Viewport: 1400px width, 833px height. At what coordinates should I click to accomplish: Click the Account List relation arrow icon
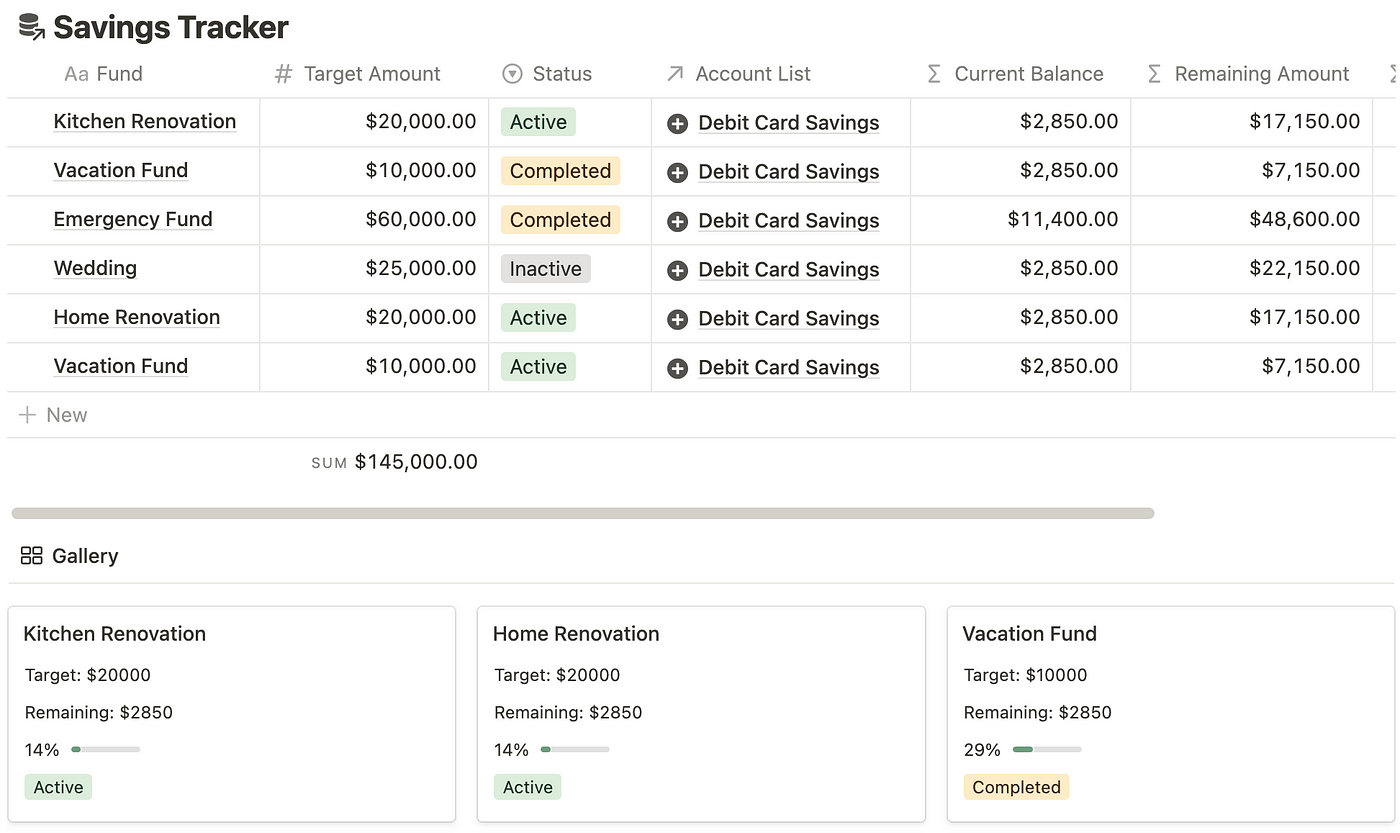pos(675,74)
